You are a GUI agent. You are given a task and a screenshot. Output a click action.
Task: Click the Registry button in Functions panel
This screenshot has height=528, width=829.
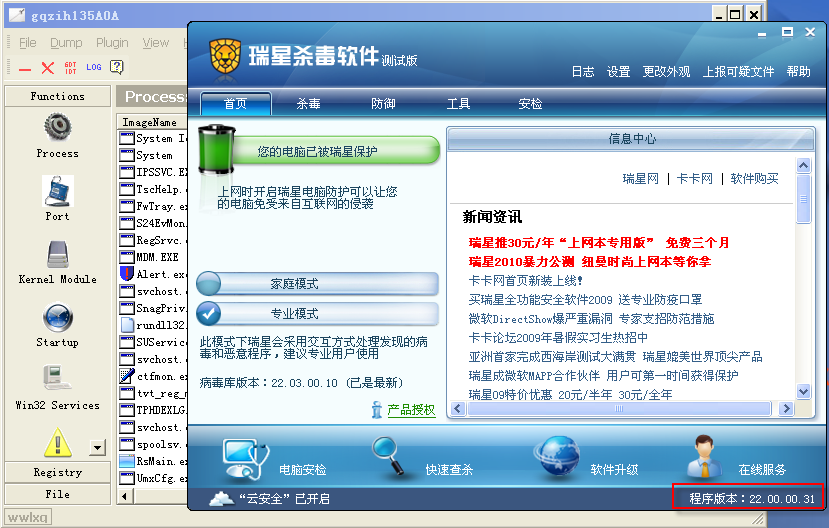pos(58,472)
